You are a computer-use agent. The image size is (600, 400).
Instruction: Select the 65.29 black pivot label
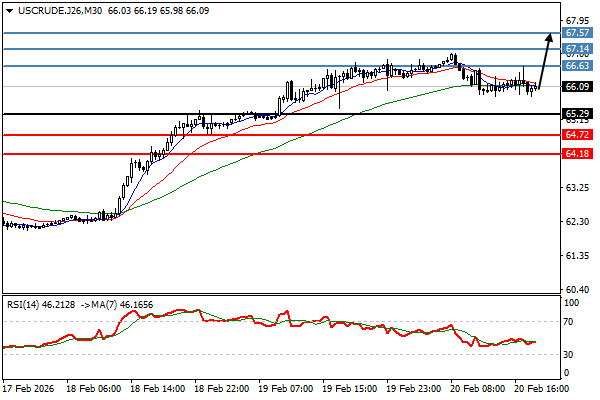tap(575, 114)
